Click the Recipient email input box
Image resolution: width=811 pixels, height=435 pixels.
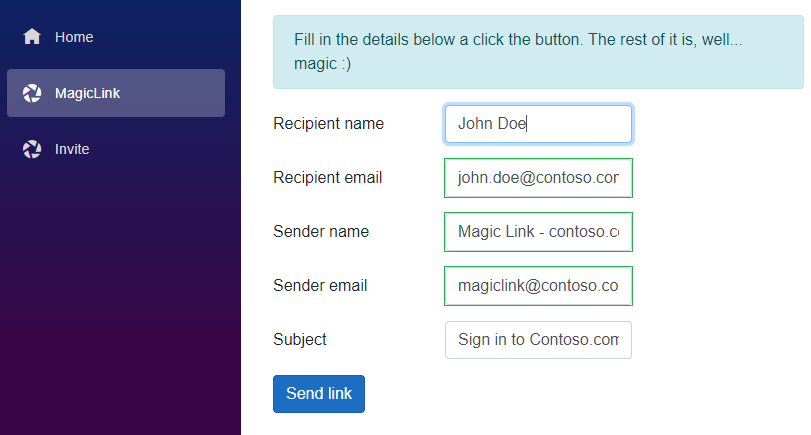click(x=538, y=178)
